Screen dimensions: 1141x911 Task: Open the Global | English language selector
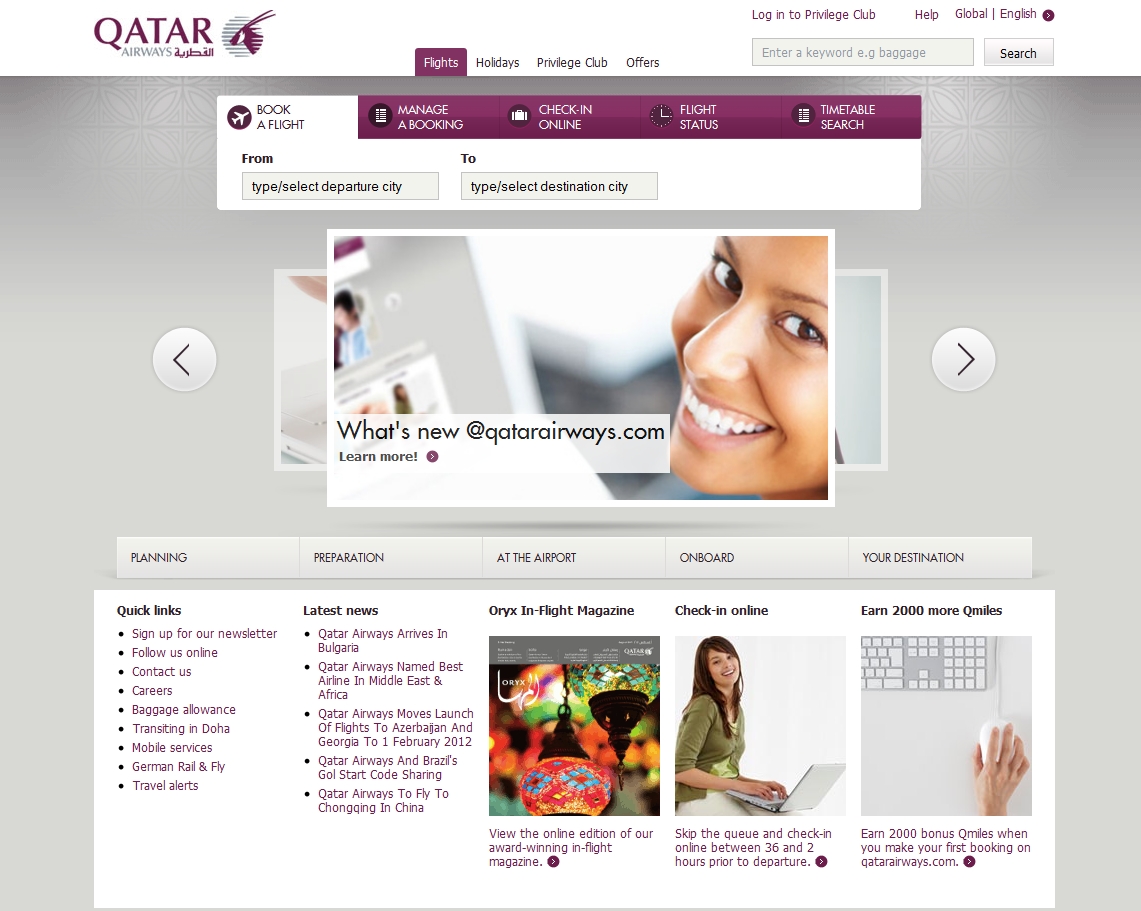point(1003,14)
